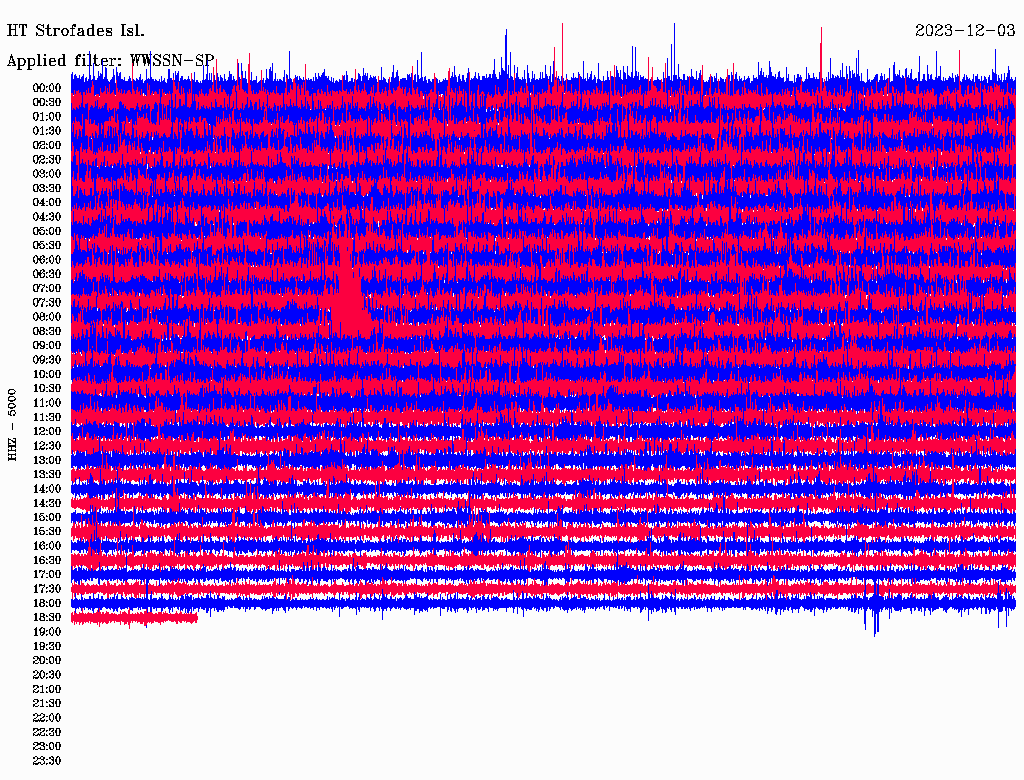The height and width of the screenshot is (780, 1024).
Task: Select the 01:00 time label
Action: [47, 117]
